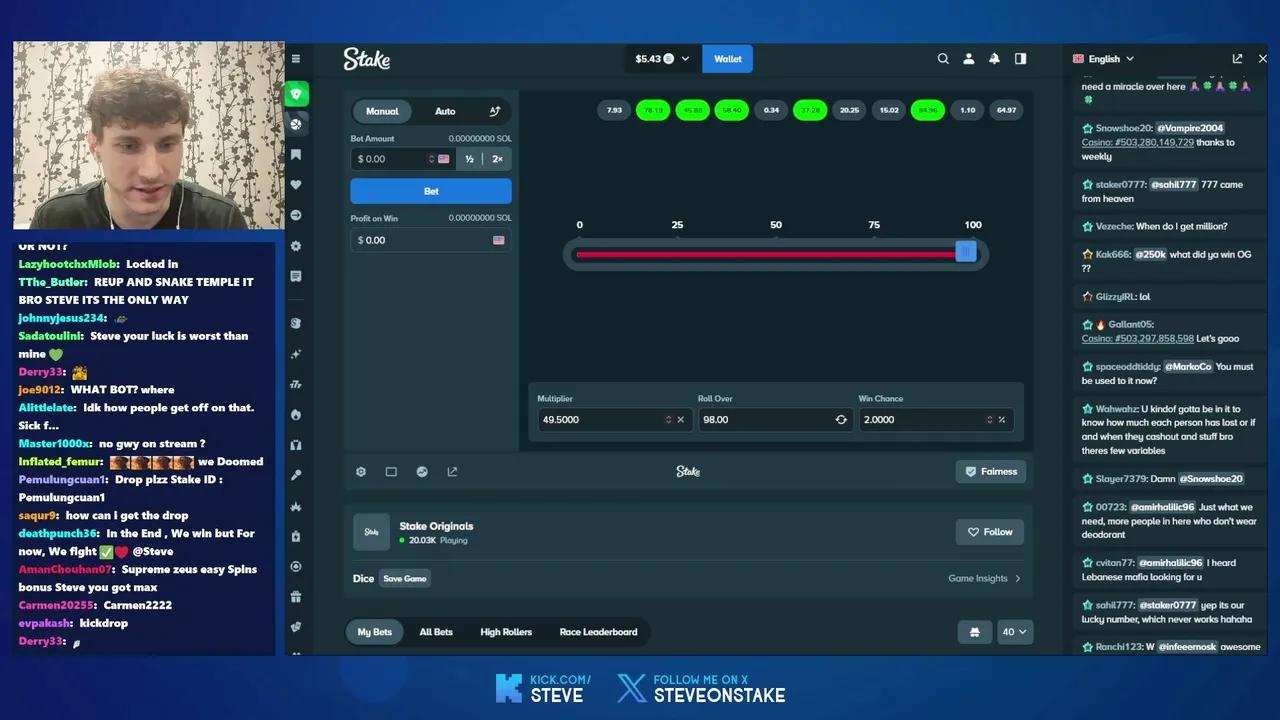This screenshot has width=1280, height=720.
Task: Click the flame icon in the sidebar
Action: (296, 414)
